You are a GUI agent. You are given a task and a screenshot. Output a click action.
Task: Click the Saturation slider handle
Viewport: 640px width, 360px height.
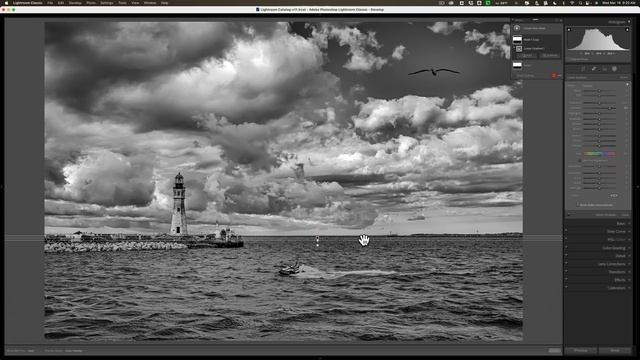[x=599, y=166]
